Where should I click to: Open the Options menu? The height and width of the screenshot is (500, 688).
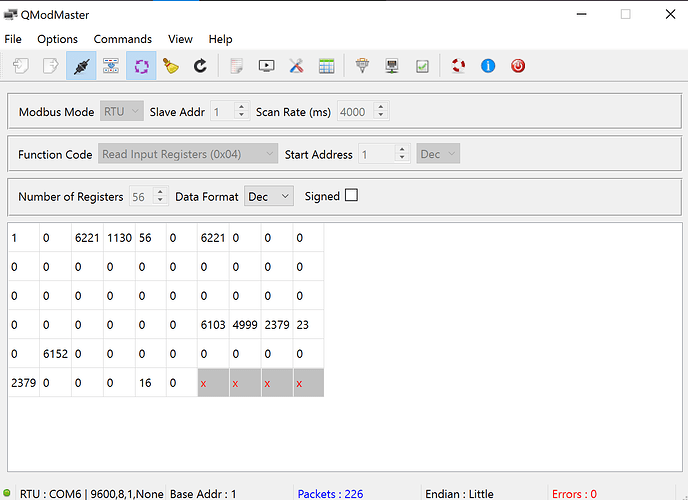(57, 39)
